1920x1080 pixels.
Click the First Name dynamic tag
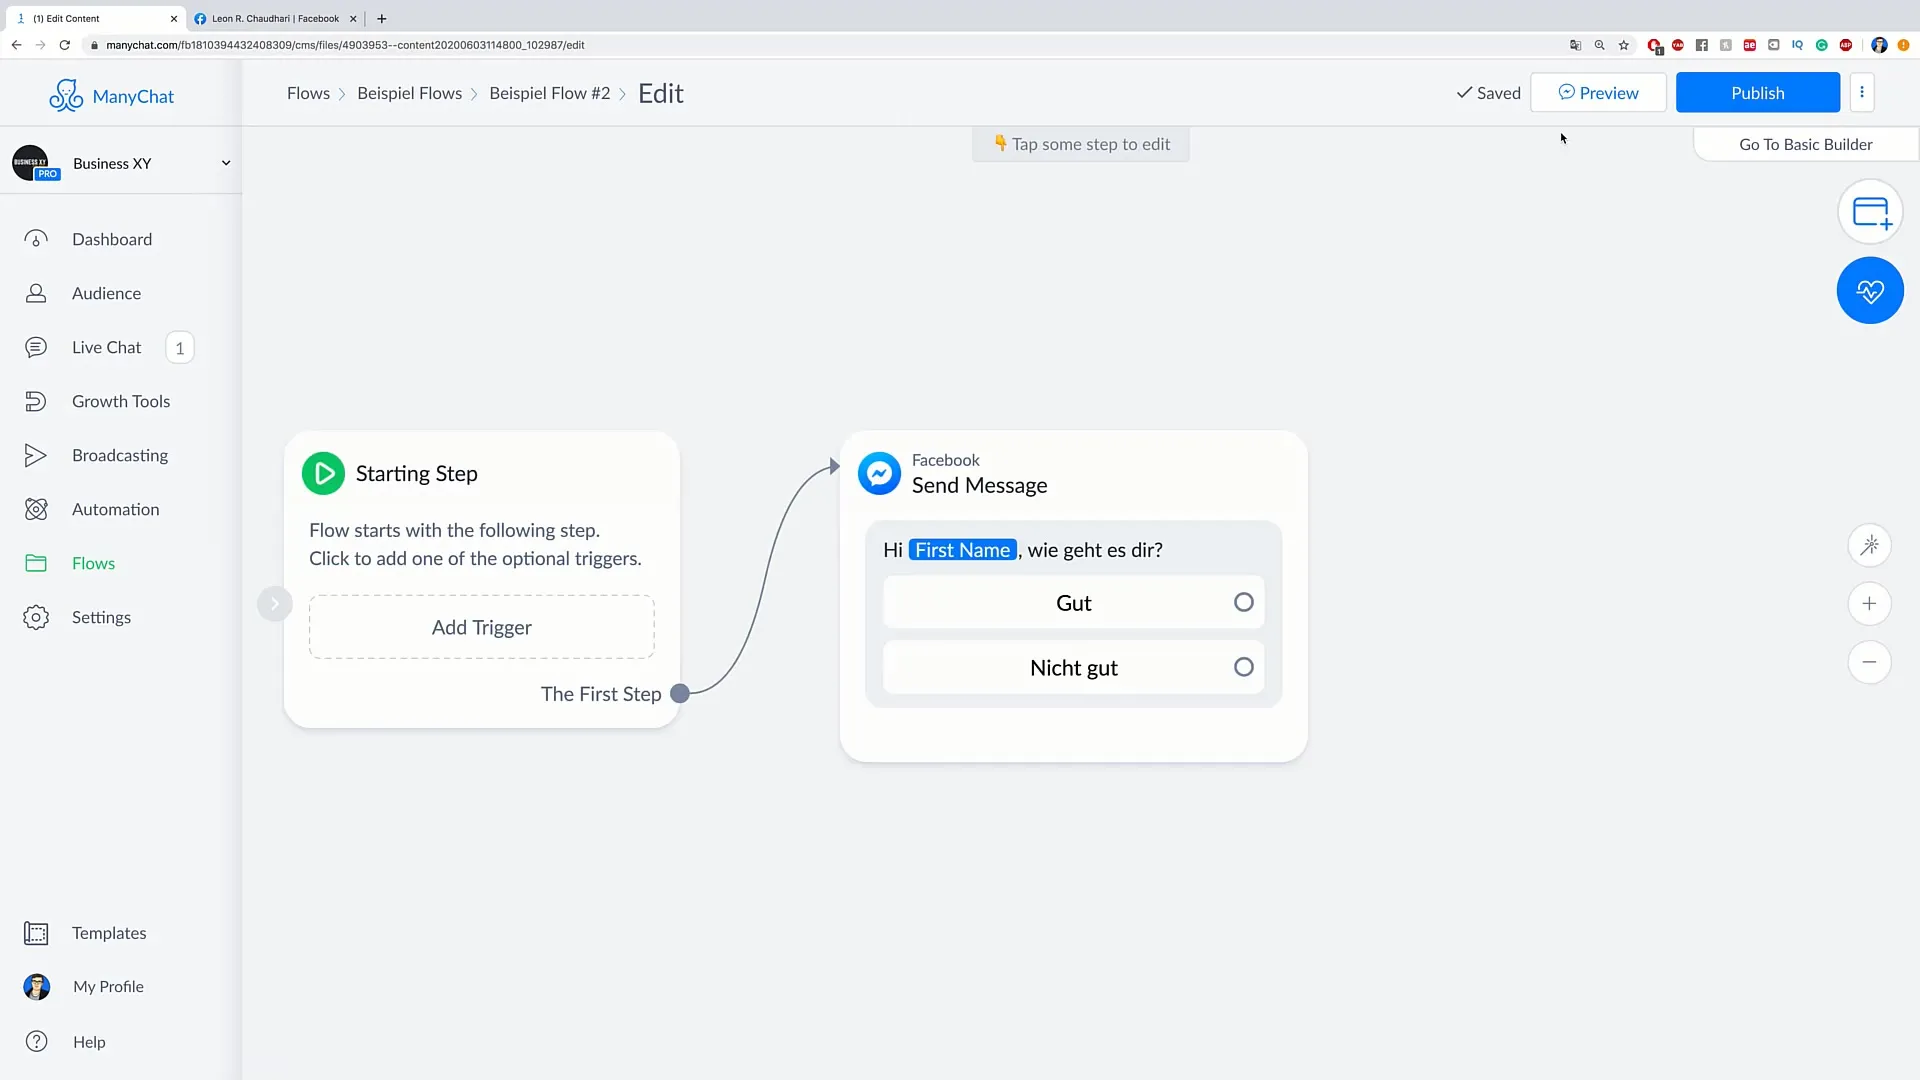tap(961, 549)
